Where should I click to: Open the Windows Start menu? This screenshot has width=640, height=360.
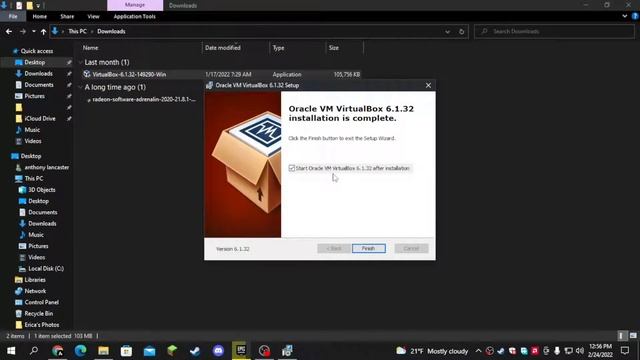click(11, 351)
